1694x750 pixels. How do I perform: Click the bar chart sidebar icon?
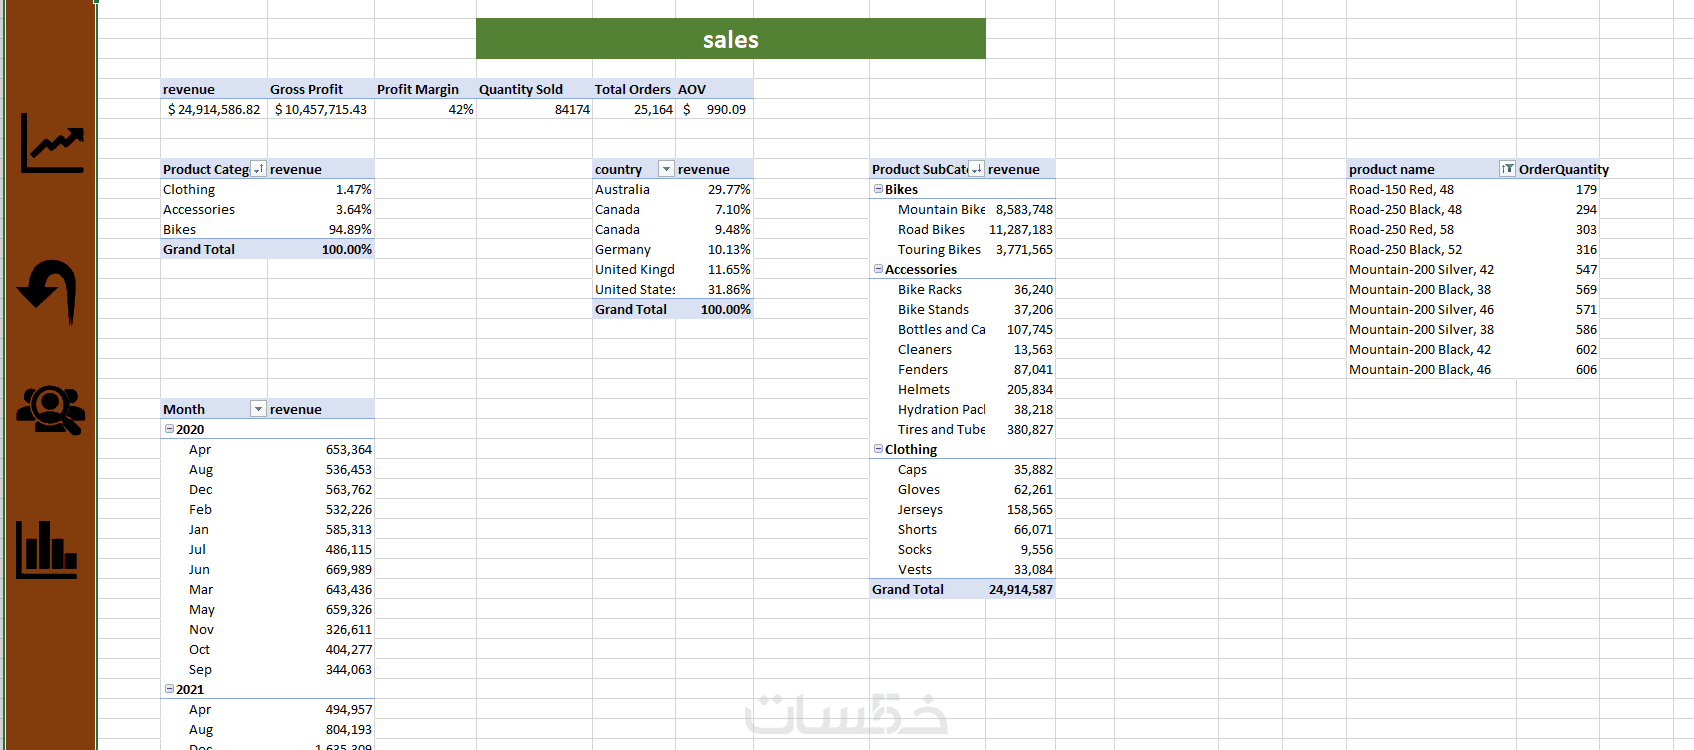pos(47,550)
